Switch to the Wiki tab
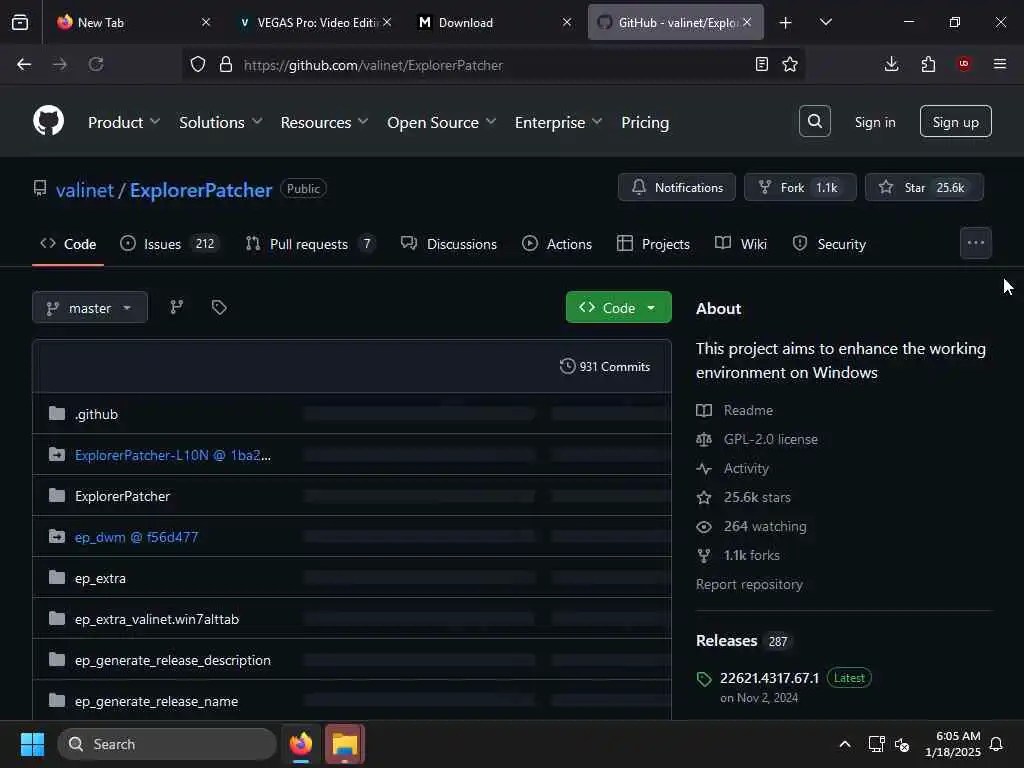This screenshot has width=1024, height=768. (741, 244)
